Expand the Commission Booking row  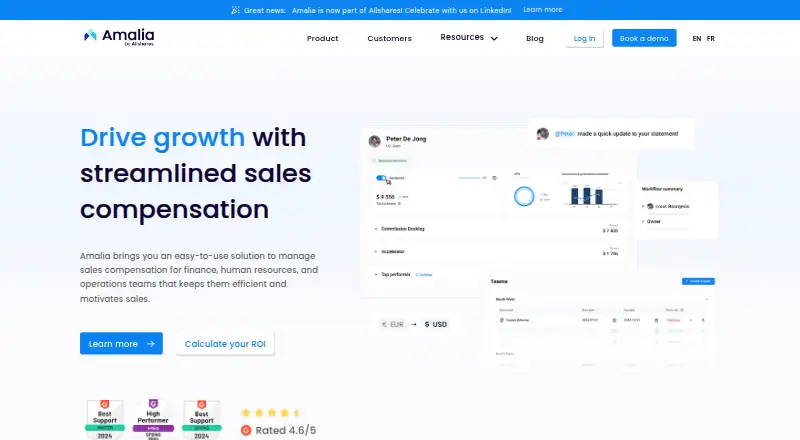coord(496,229)
